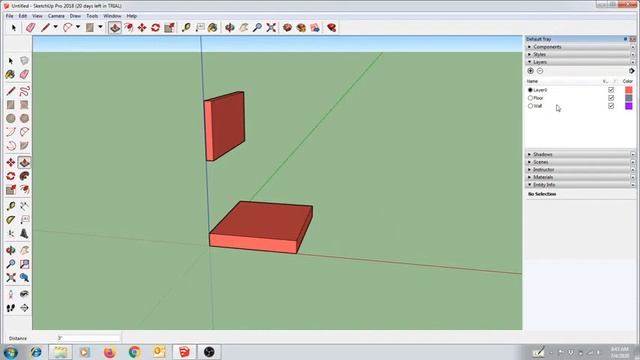Select the Tape Measure in the top toolbar
Screen dimensions: 640x360
click(186, 27)
